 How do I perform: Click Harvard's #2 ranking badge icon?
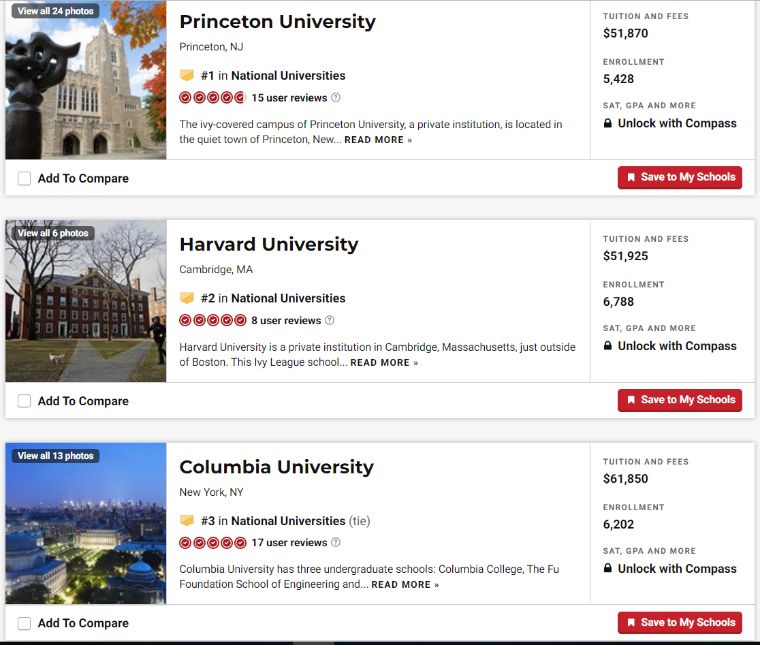187,298
